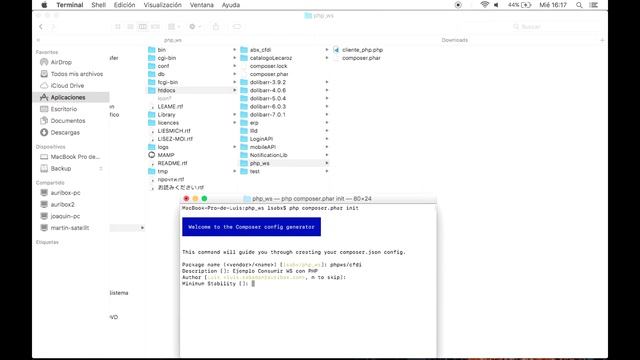Switch Finder to icon view
This screenshot has height=360, width=640.
118,27
